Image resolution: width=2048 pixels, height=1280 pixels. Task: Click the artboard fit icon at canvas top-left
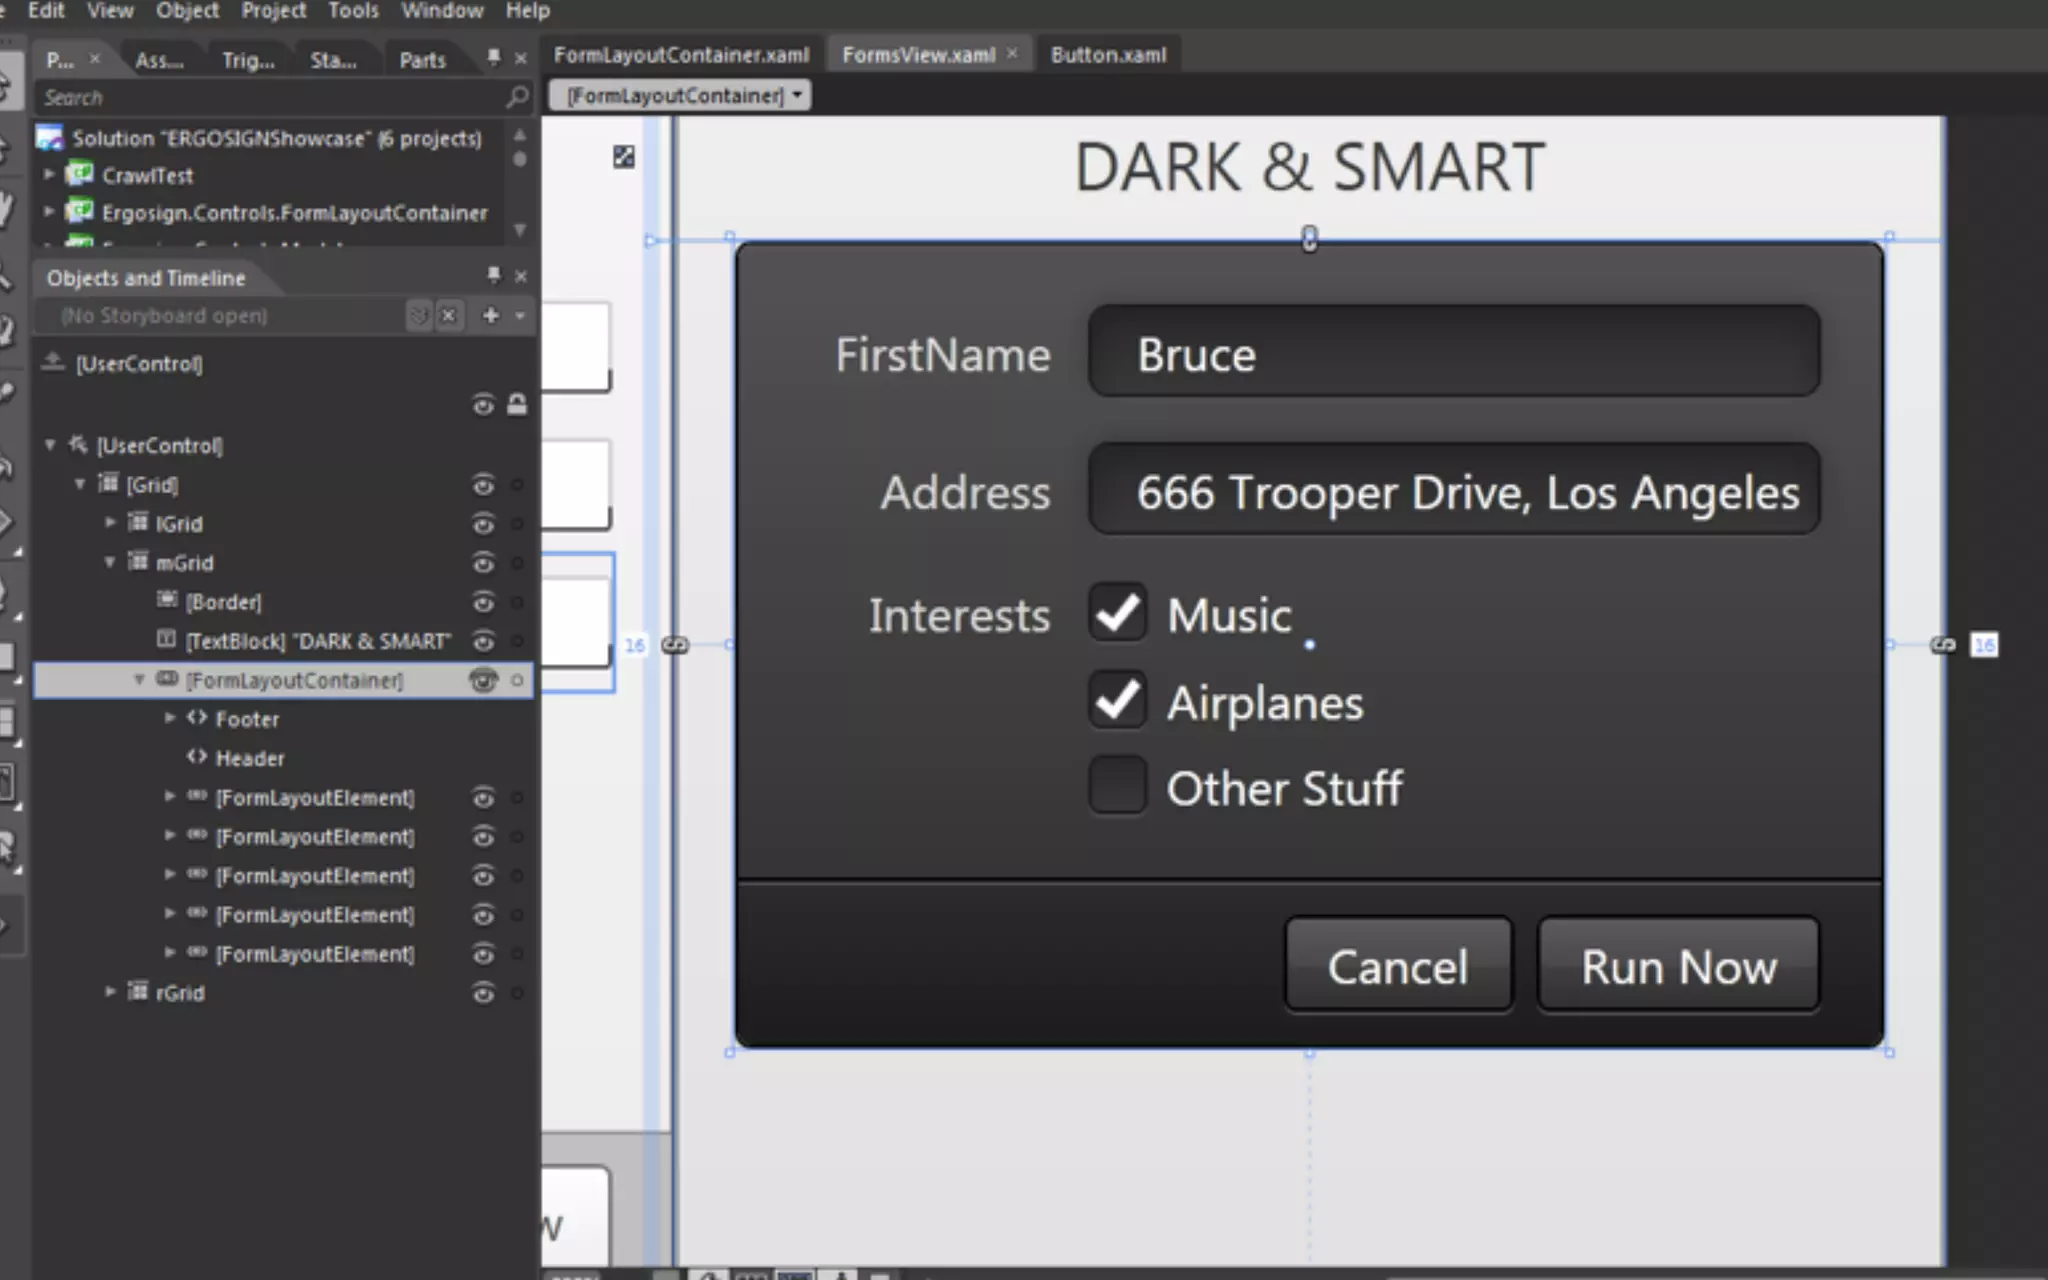pyautogui.click(x=624, y=157)
